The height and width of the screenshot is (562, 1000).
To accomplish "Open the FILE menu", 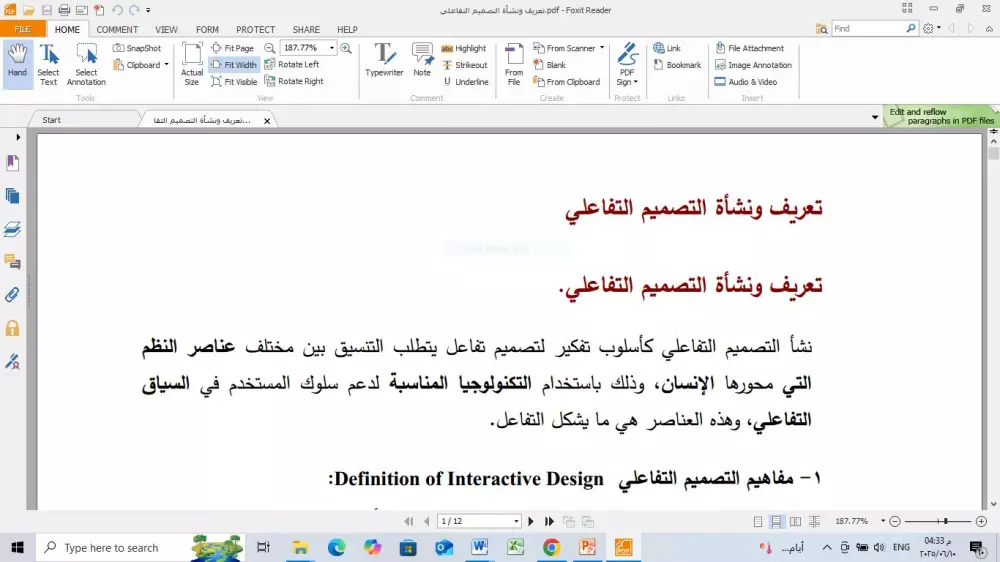I will 23,29.
